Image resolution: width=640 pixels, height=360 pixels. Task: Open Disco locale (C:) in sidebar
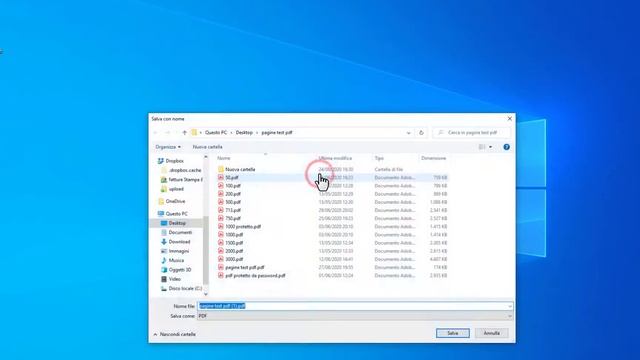click(x=185, y=289)
